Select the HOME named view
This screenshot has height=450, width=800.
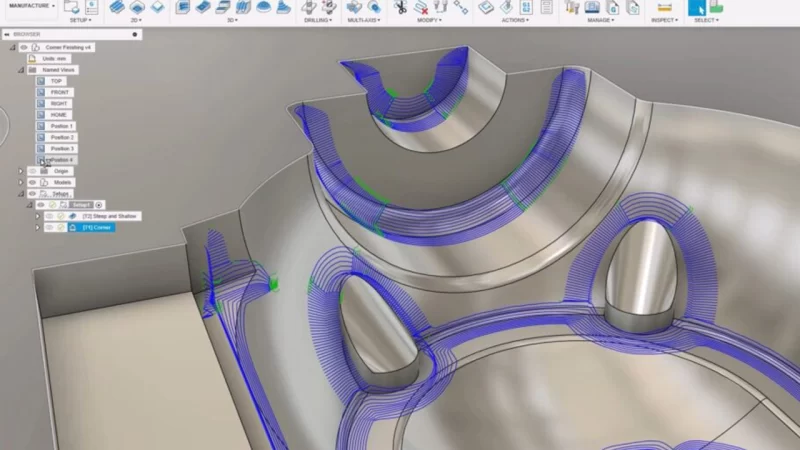click(53, 115)
